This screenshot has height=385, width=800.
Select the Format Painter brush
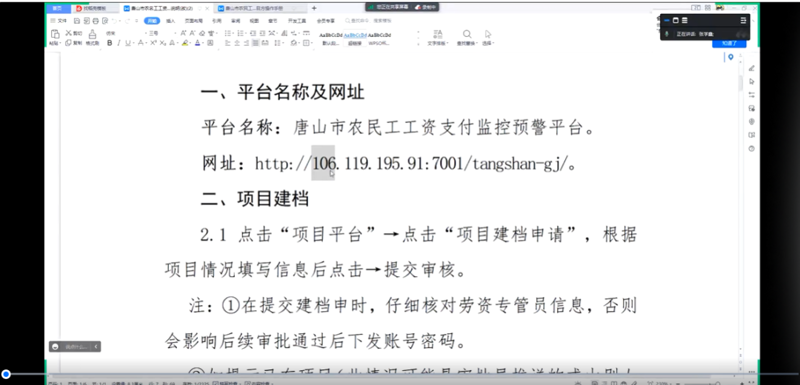pyautogui.click(x=92, y=34)
